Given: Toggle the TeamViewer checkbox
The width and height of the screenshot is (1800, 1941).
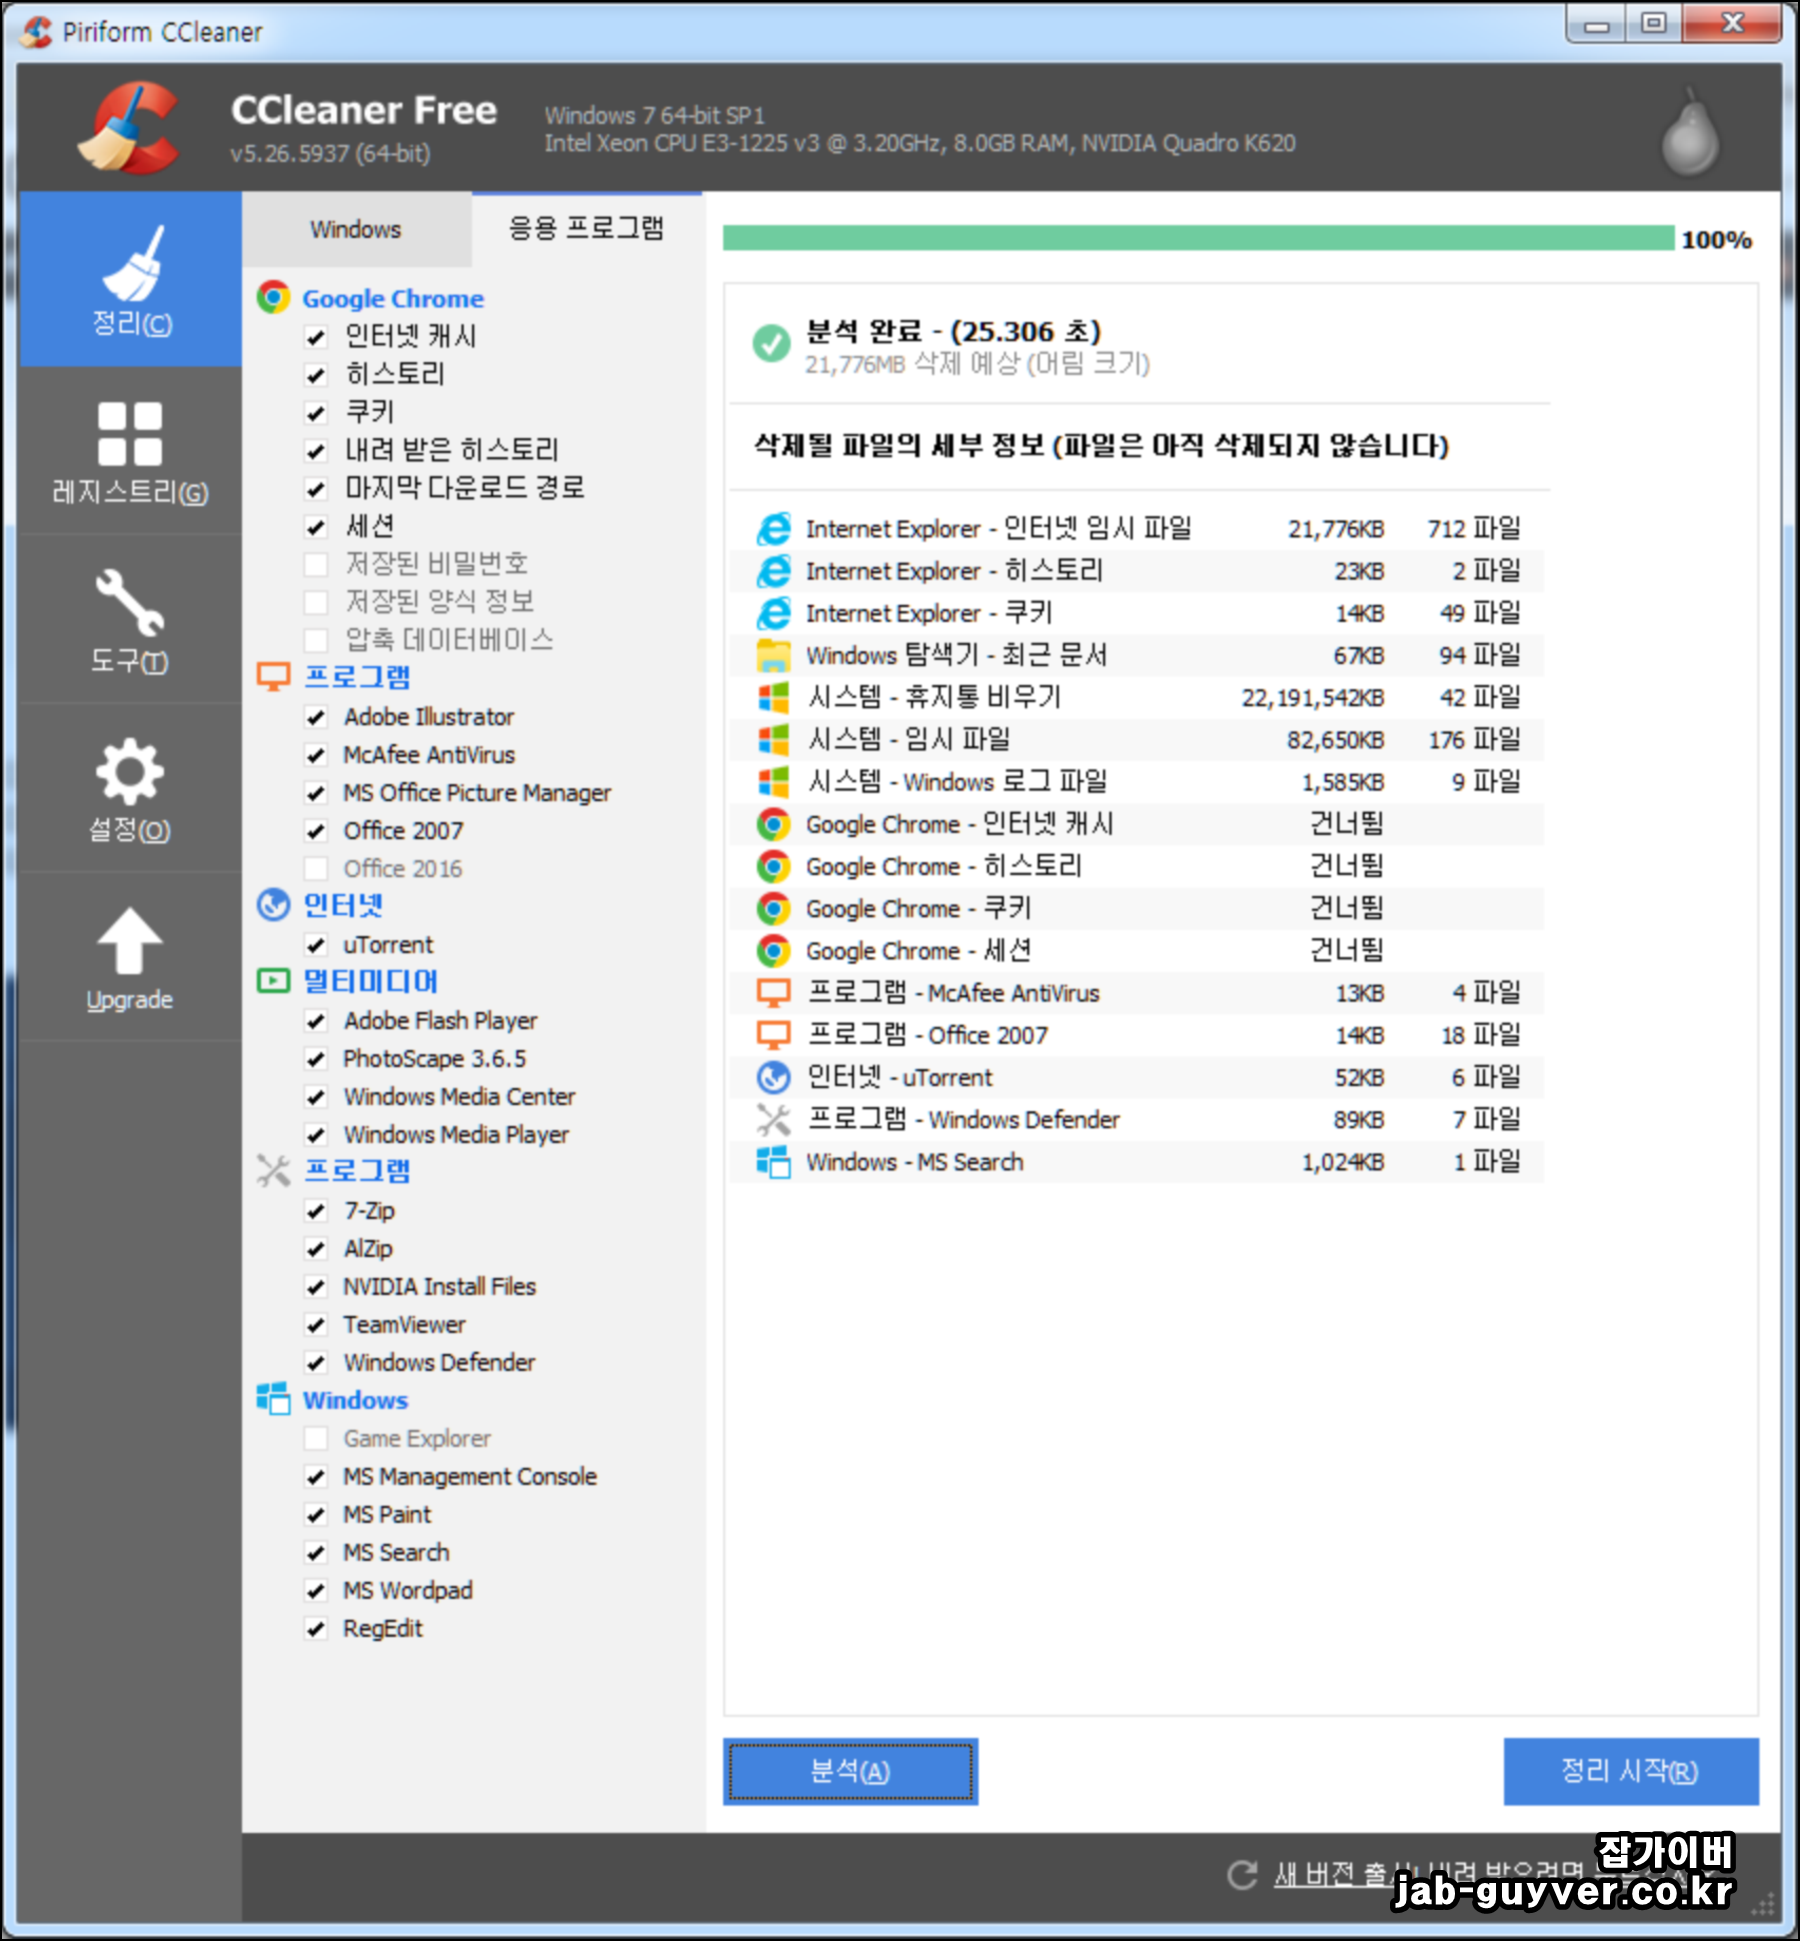Looking at the screenshot, I should click(x=316, y=1325).
